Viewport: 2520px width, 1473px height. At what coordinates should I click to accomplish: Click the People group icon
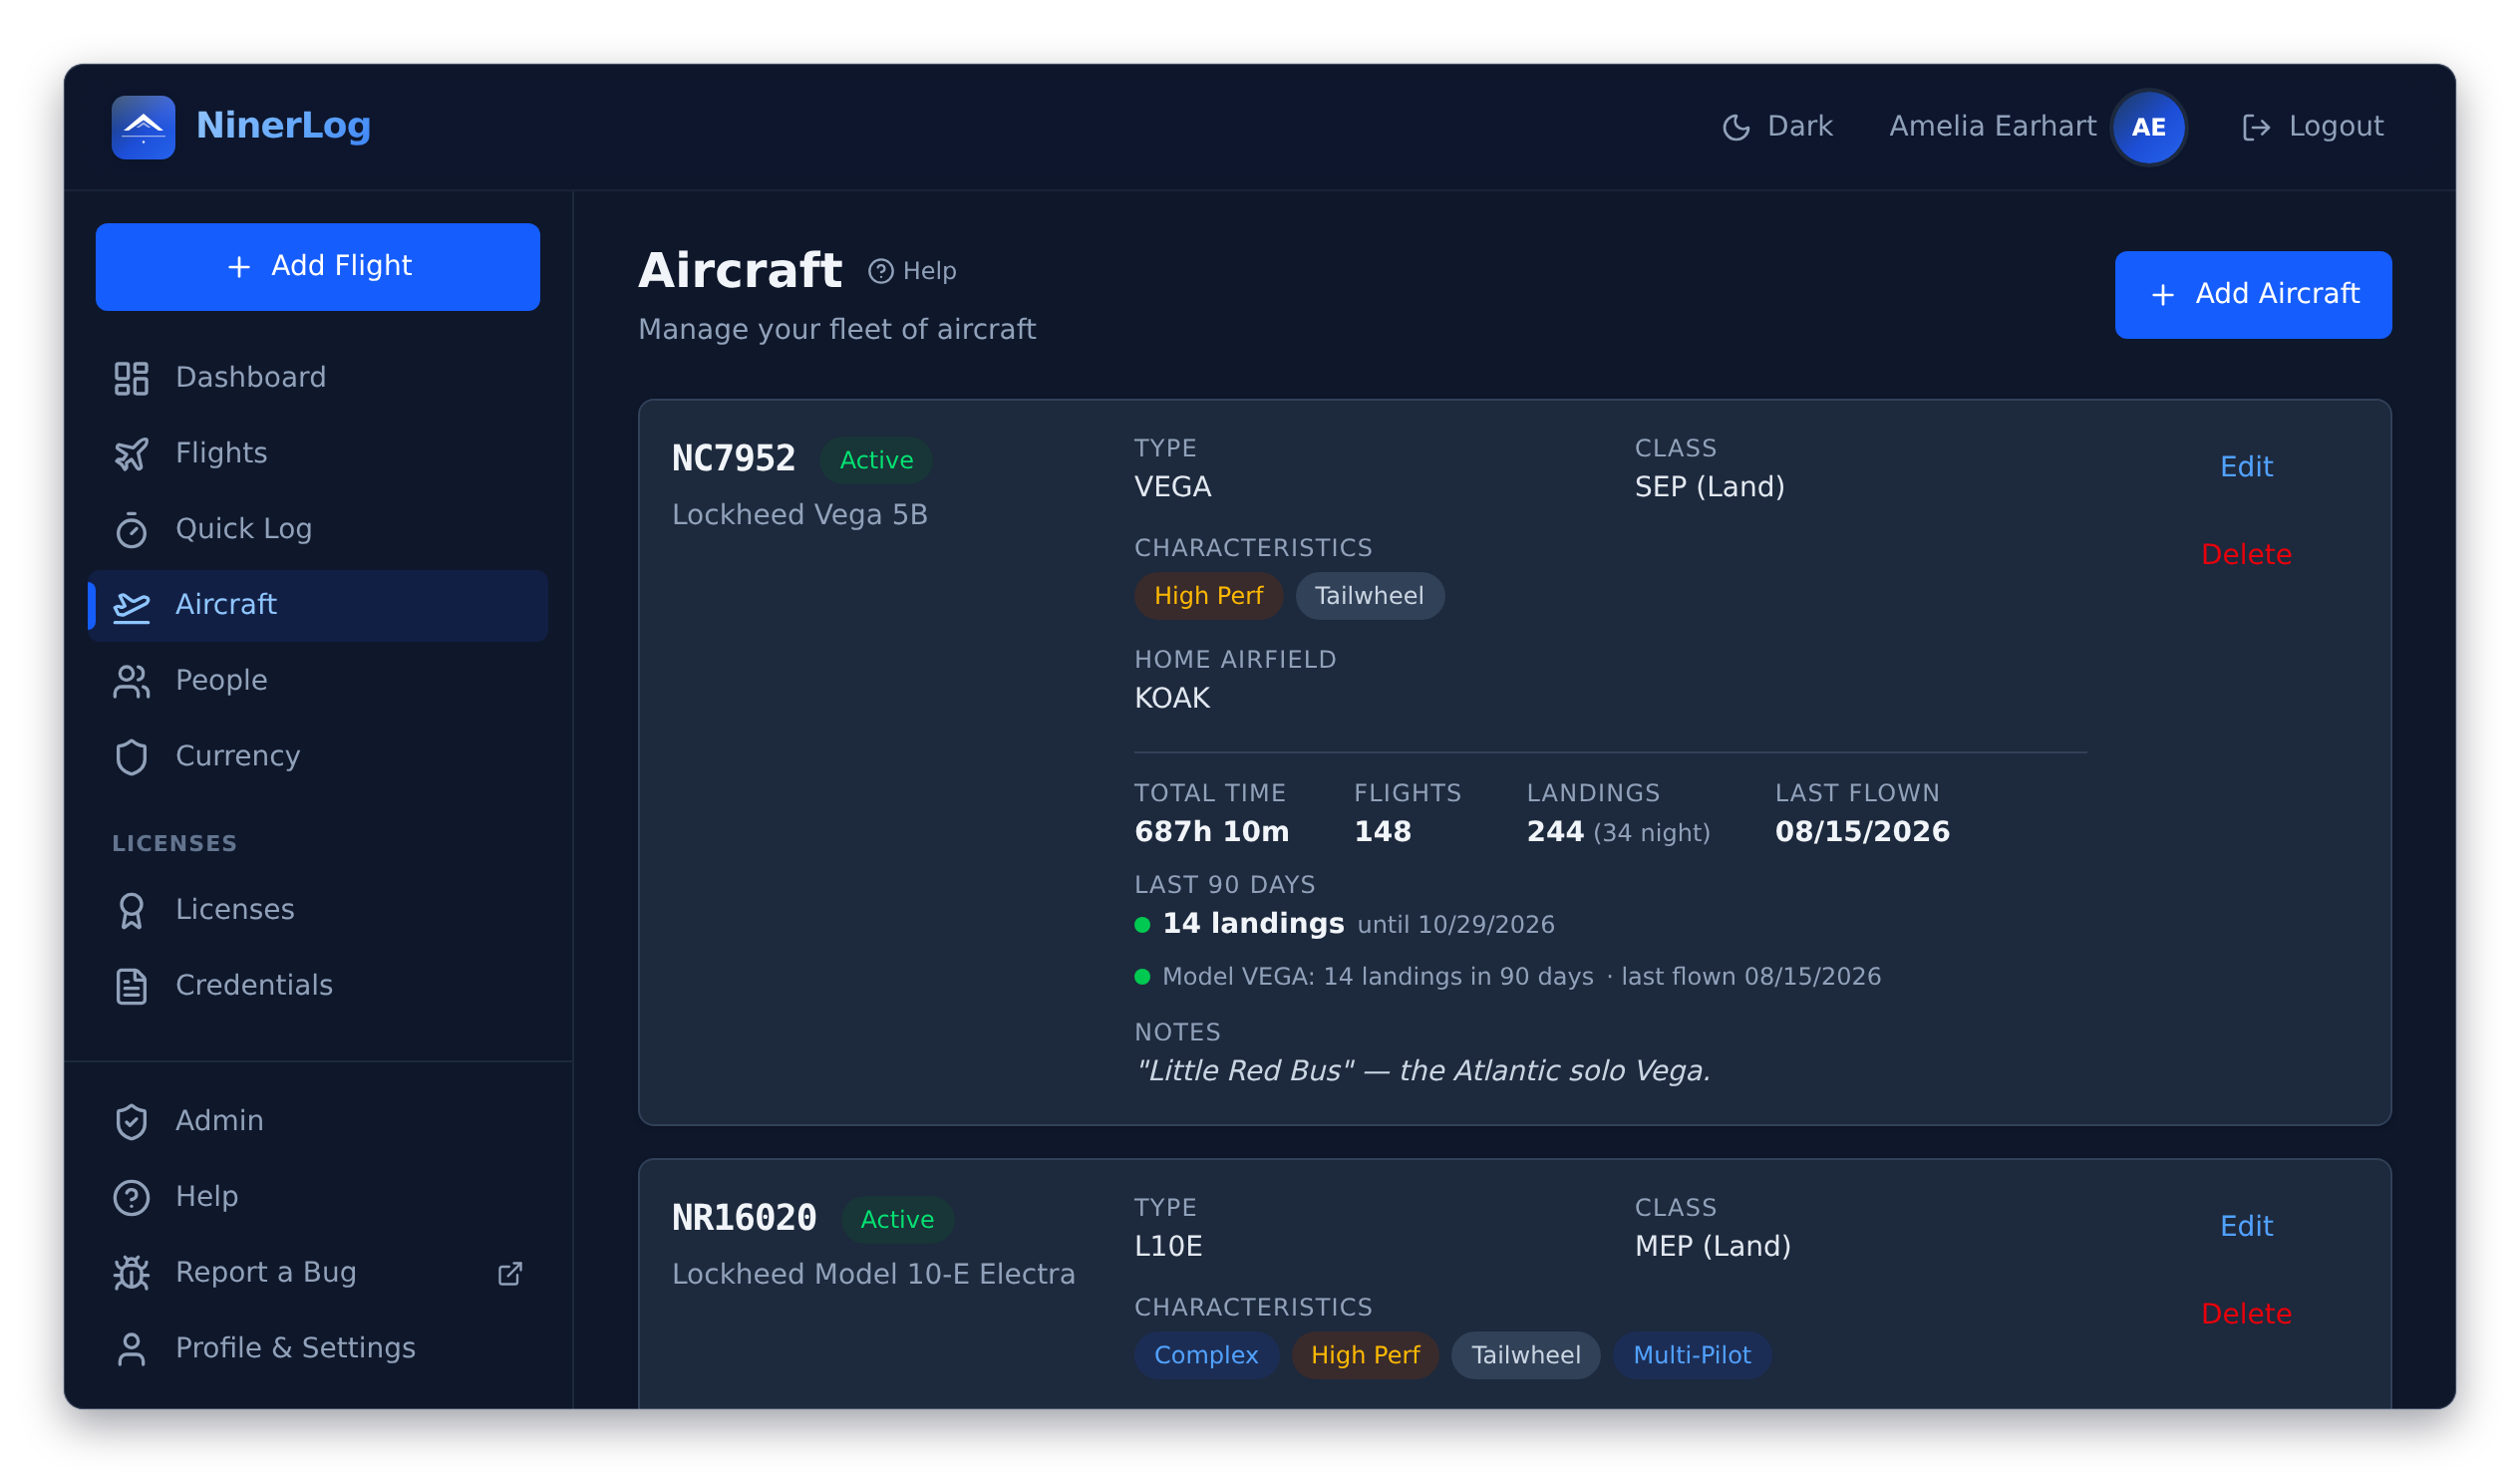(131, 681)
